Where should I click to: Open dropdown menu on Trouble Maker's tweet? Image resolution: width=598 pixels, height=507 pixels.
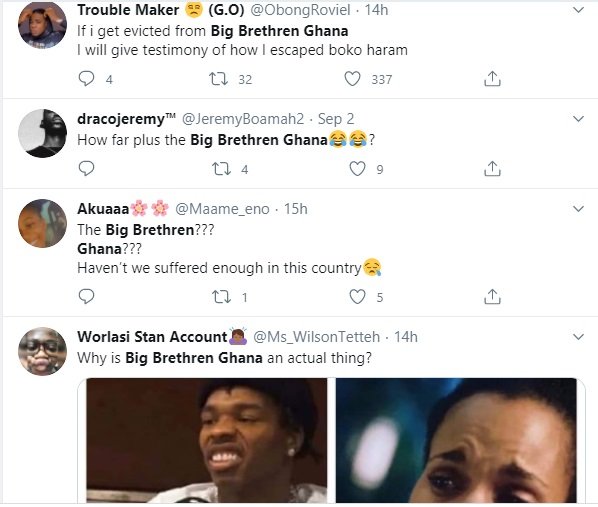pyautogui.click(x=579, y=10)
